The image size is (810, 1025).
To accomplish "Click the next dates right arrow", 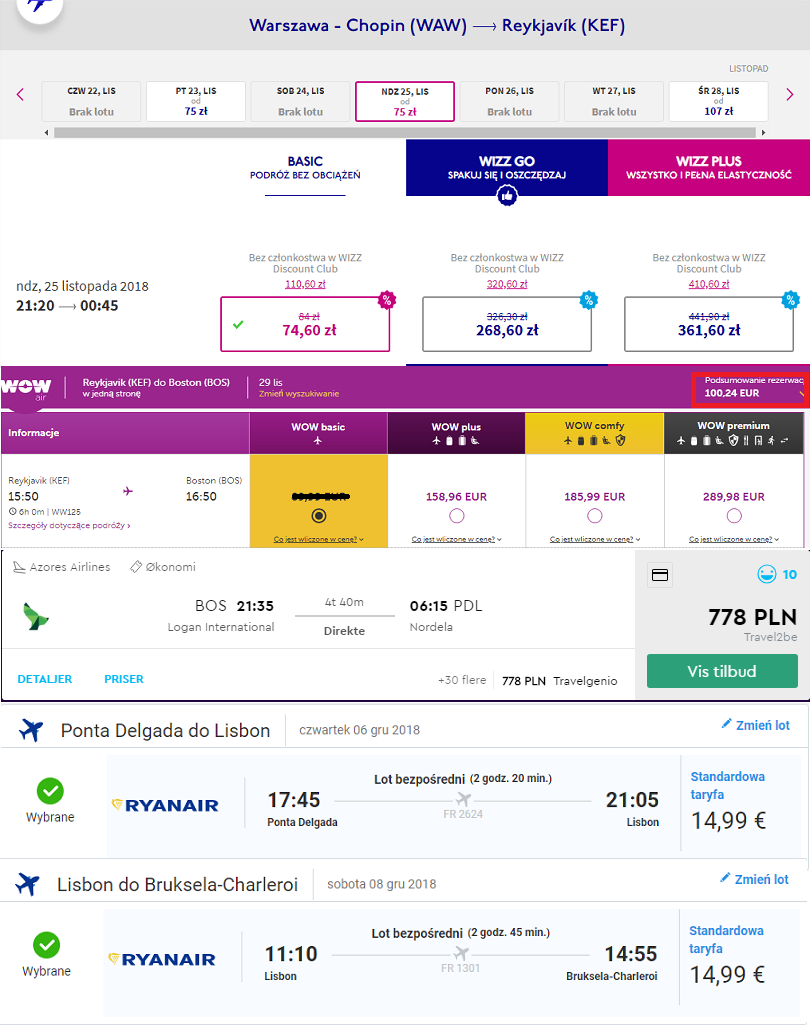I will pyautogui.click(x=789, y=94).
